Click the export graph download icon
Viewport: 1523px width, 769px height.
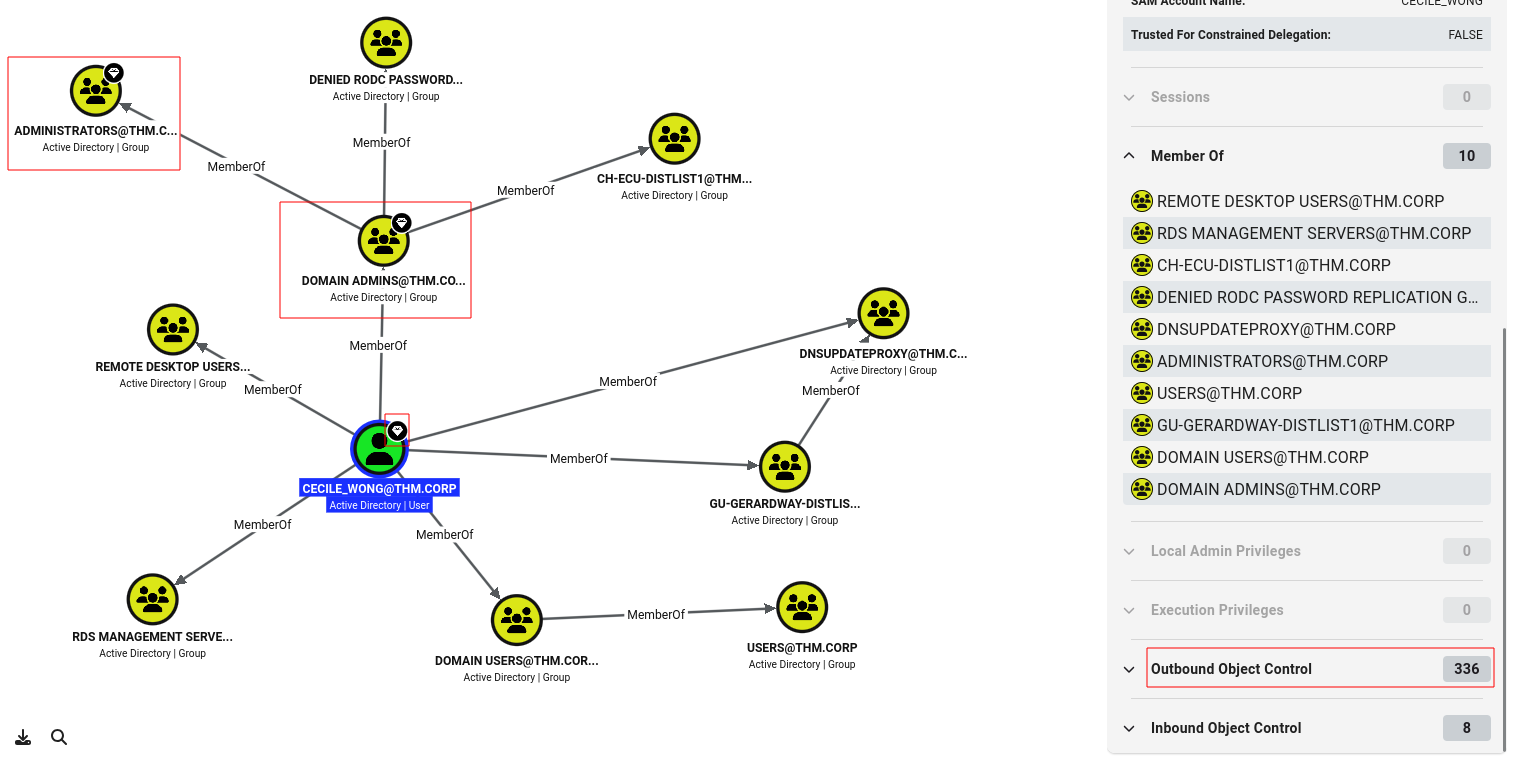pyautogui.click(x=23, y=738)
